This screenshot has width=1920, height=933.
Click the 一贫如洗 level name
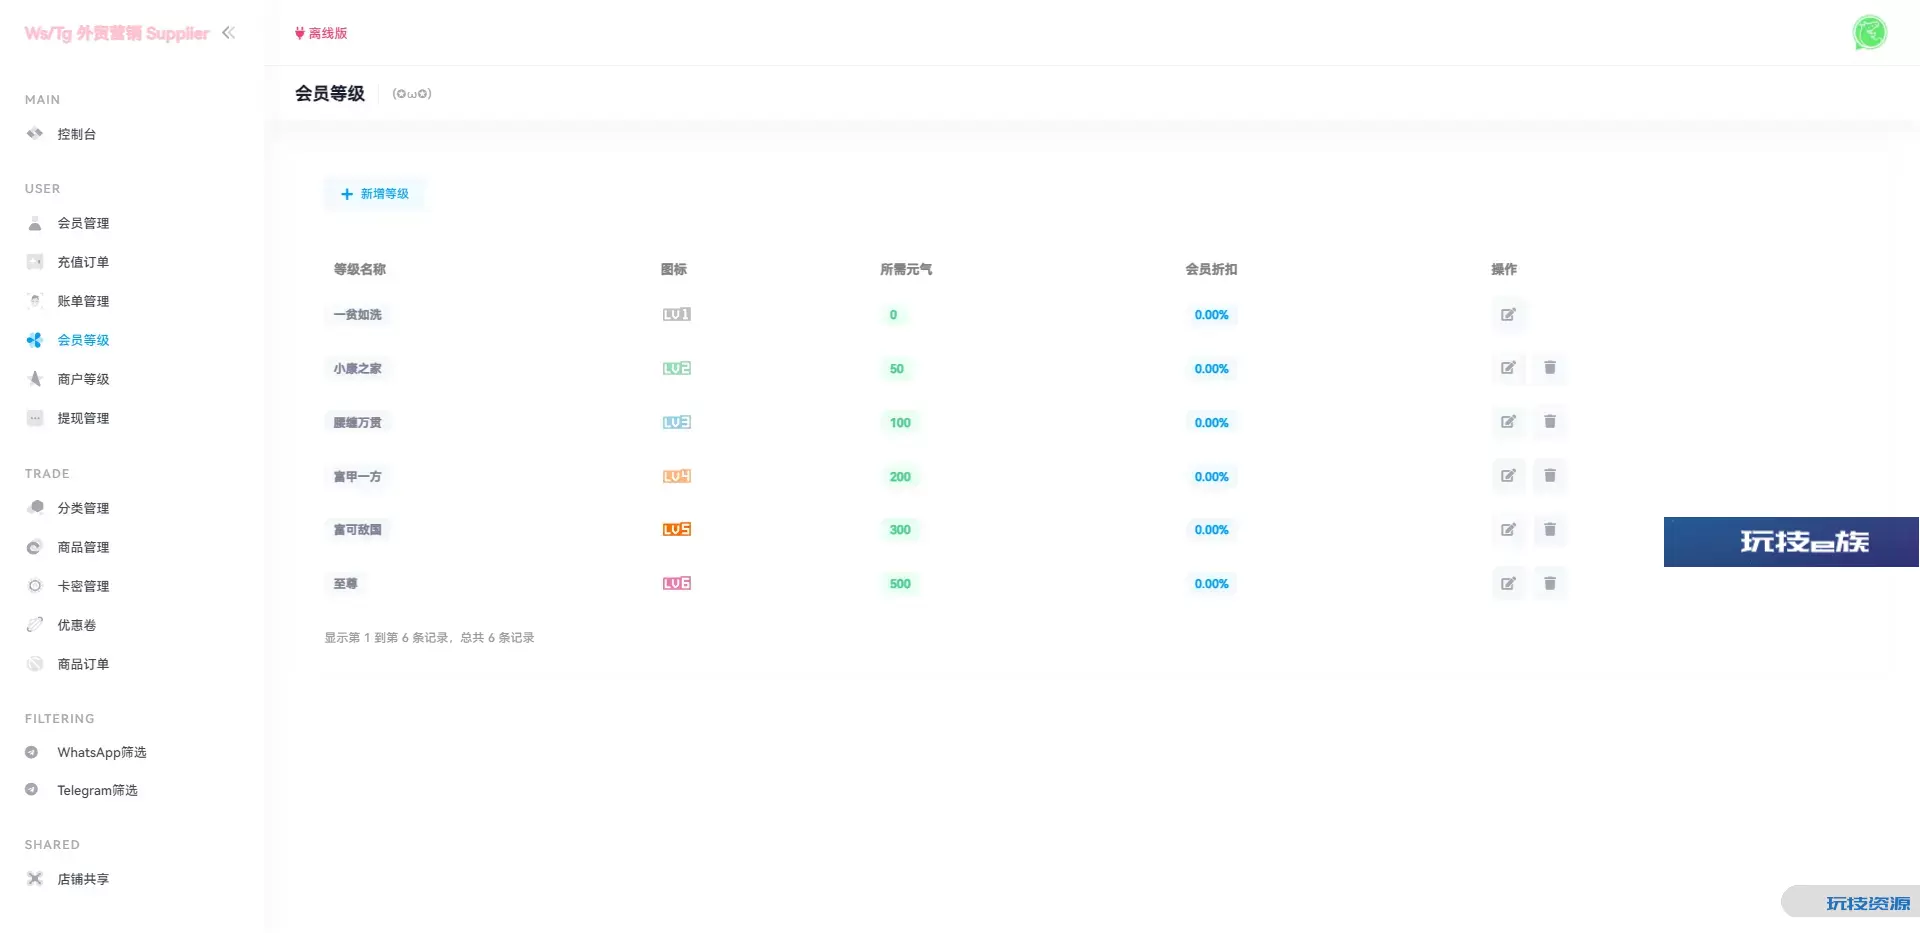[x=358, y=315]
